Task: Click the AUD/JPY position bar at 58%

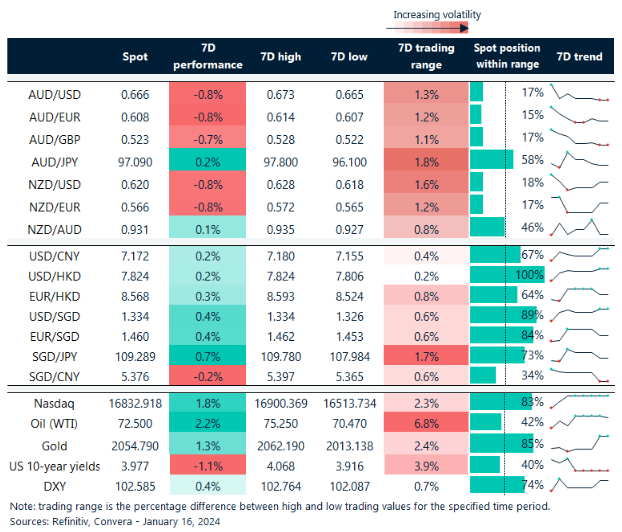Action: (491, 160)
